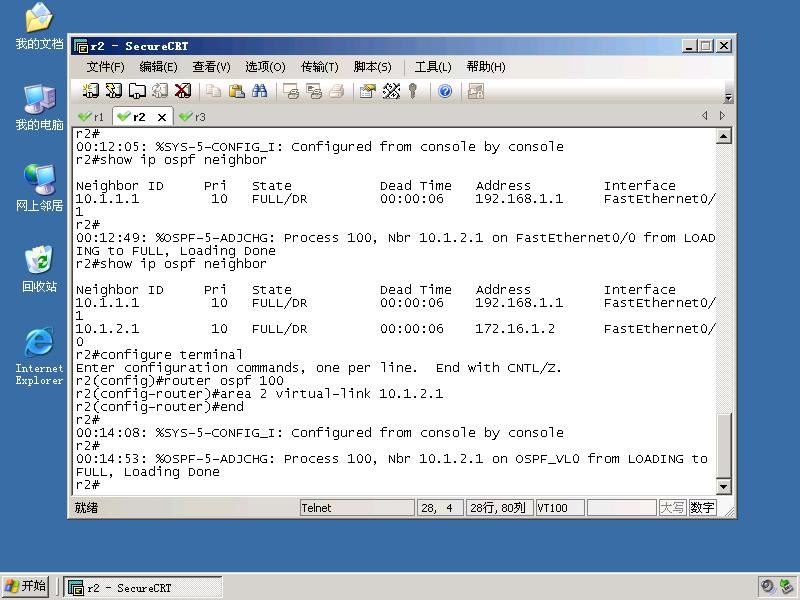Click the terminal vertical scrollbar thumb
Screen dimensions: 800x600
coord(723,446)
